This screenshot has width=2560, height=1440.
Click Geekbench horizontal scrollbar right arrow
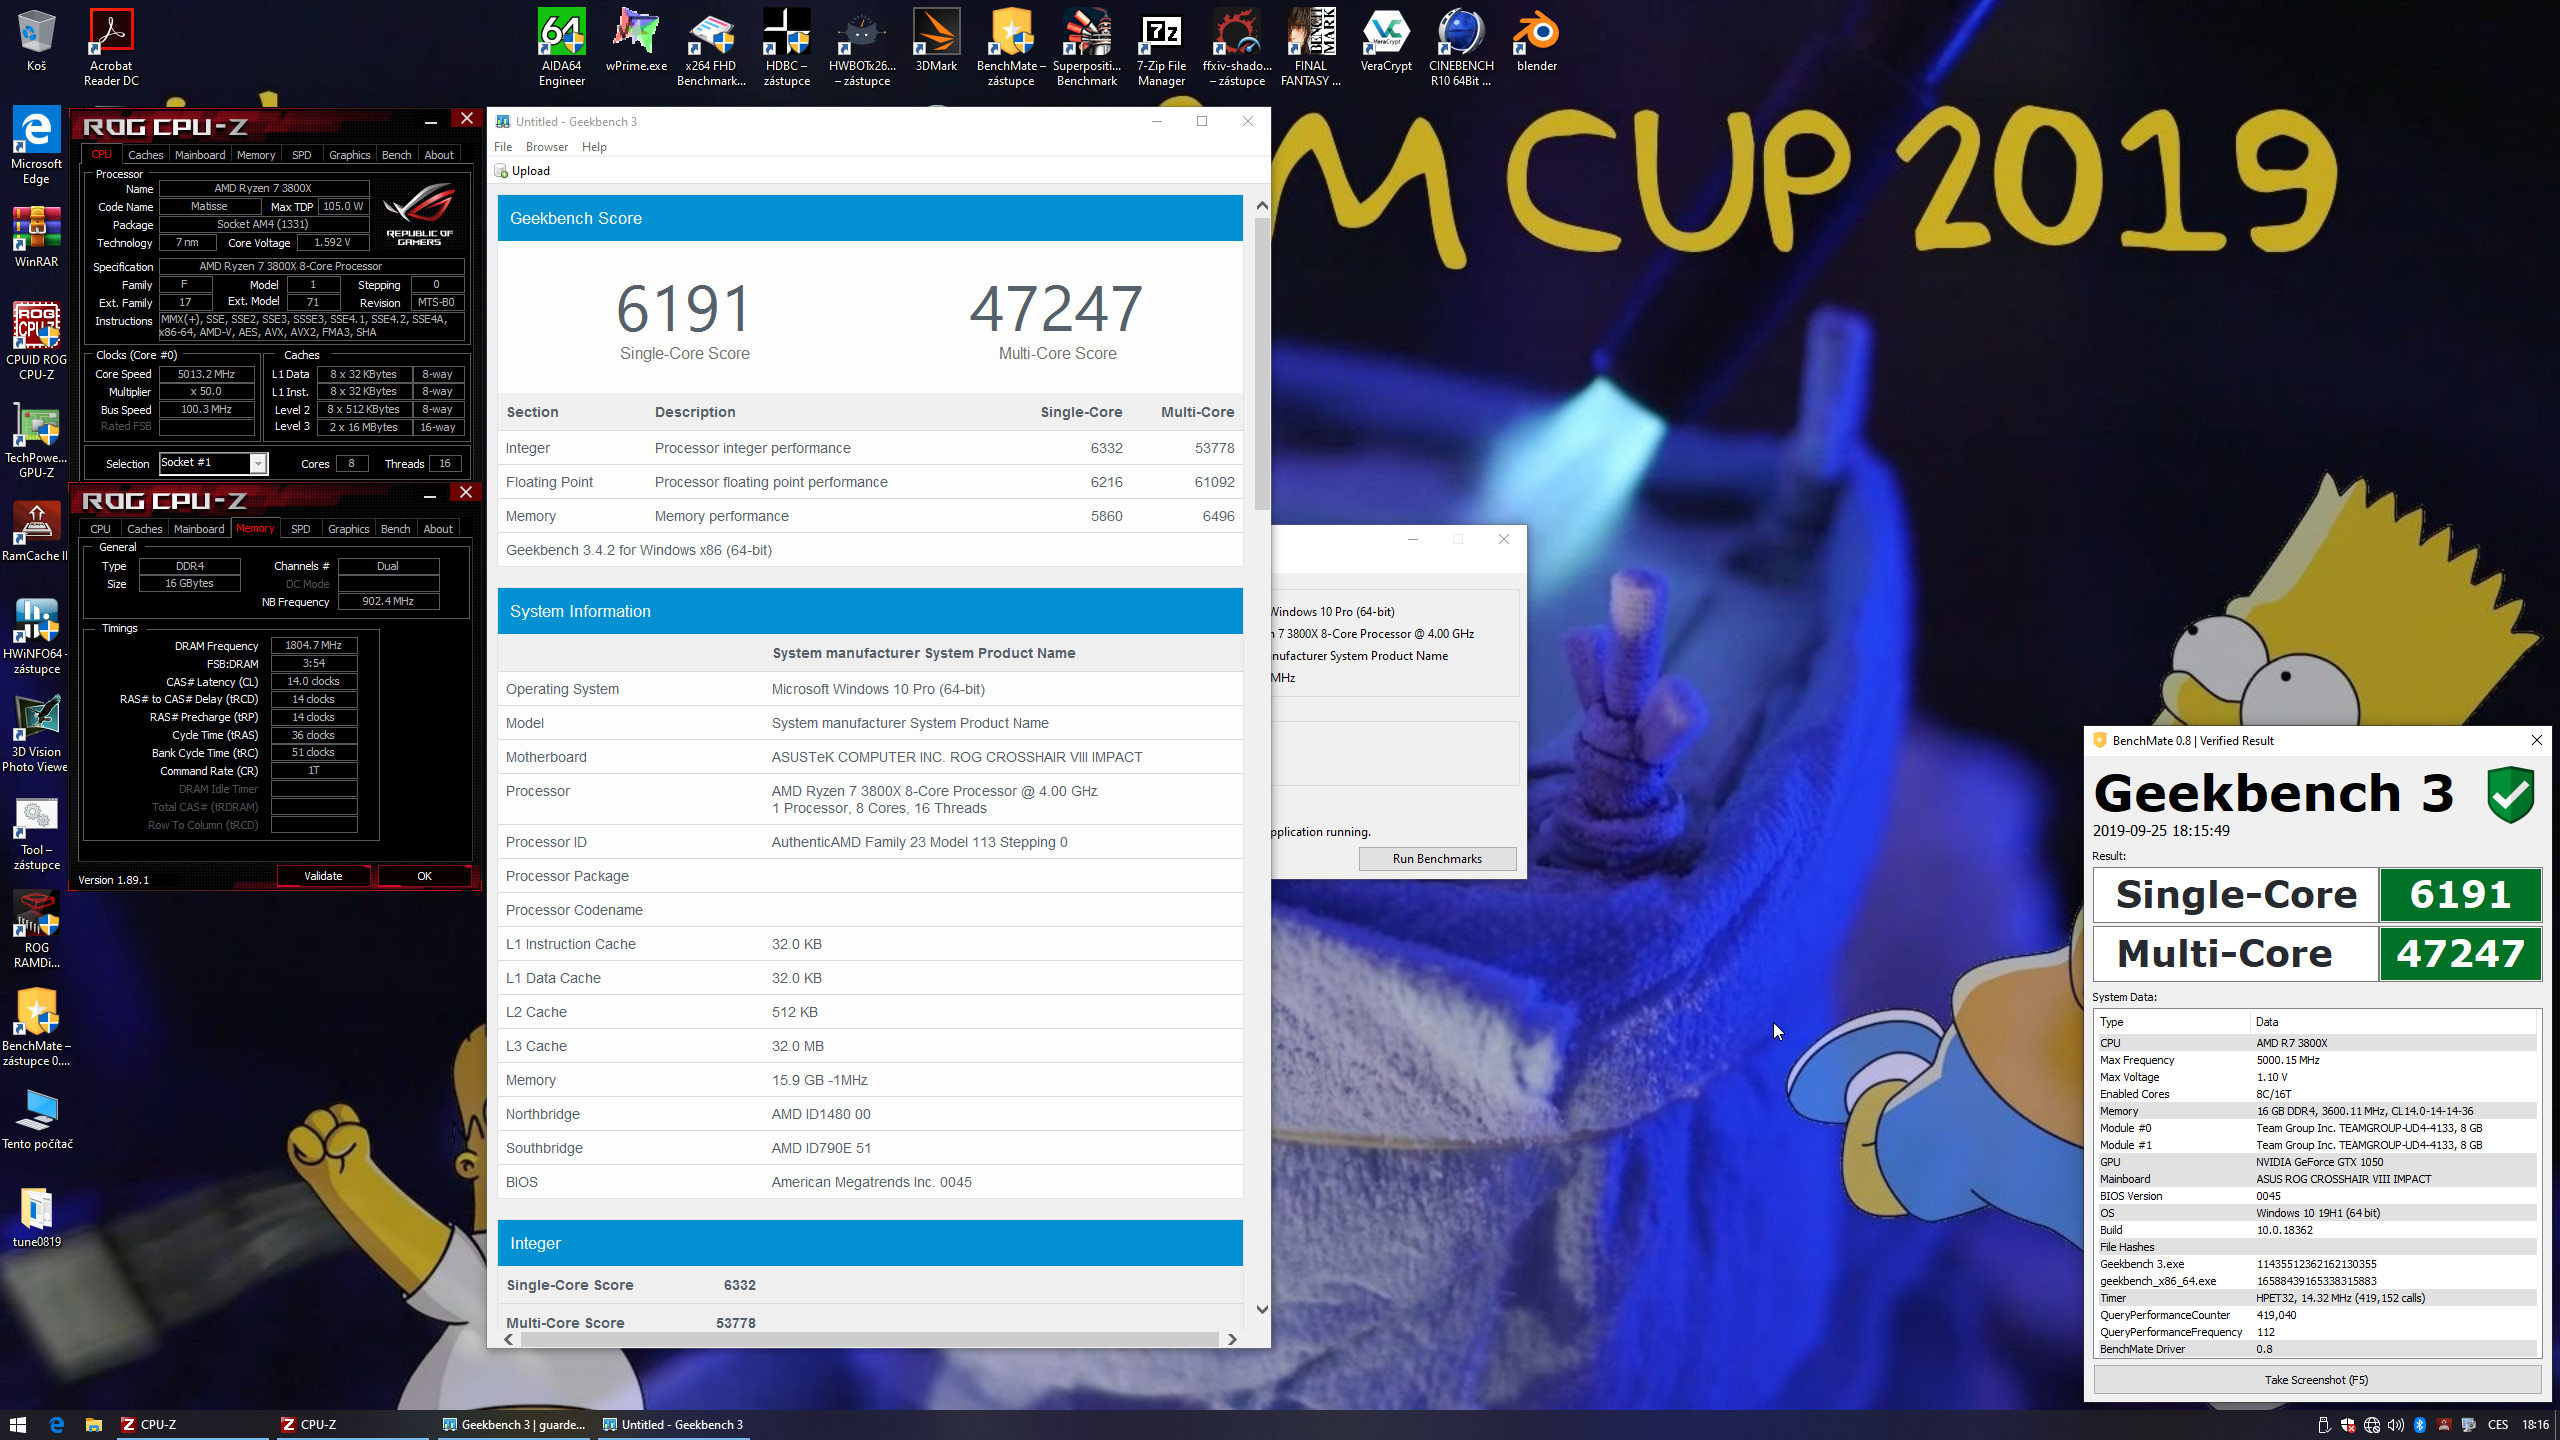click(1232, 1339)
